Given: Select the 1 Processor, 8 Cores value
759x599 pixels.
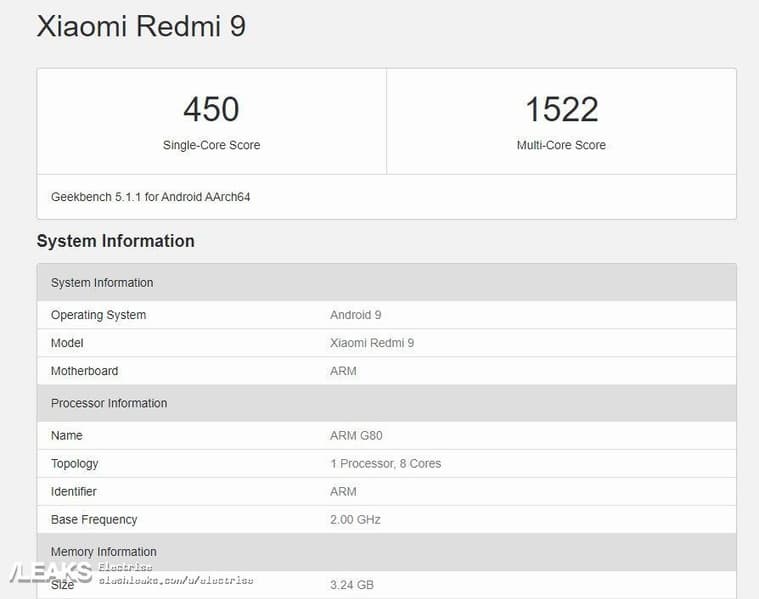Looking at the screenshot, I should [x=385, y=464].
